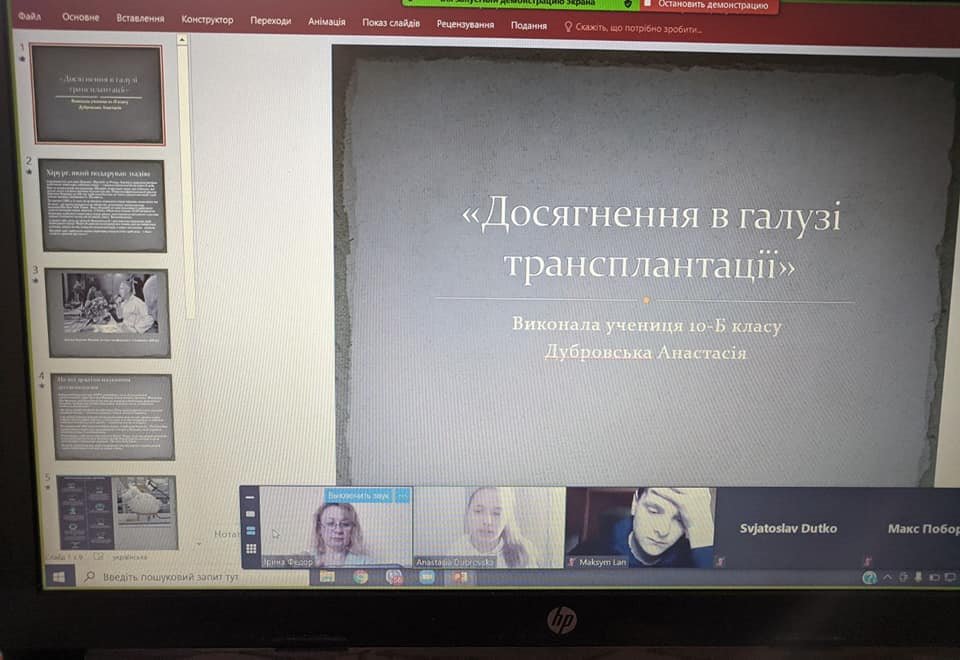Open the Конструктор ribbon tab
The height and width of the screenshot is (660, 960).
click(x=207, y=20)
